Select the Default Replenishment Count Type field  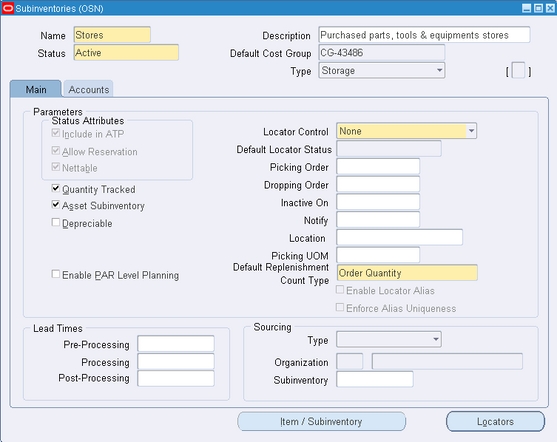point(407,273)
